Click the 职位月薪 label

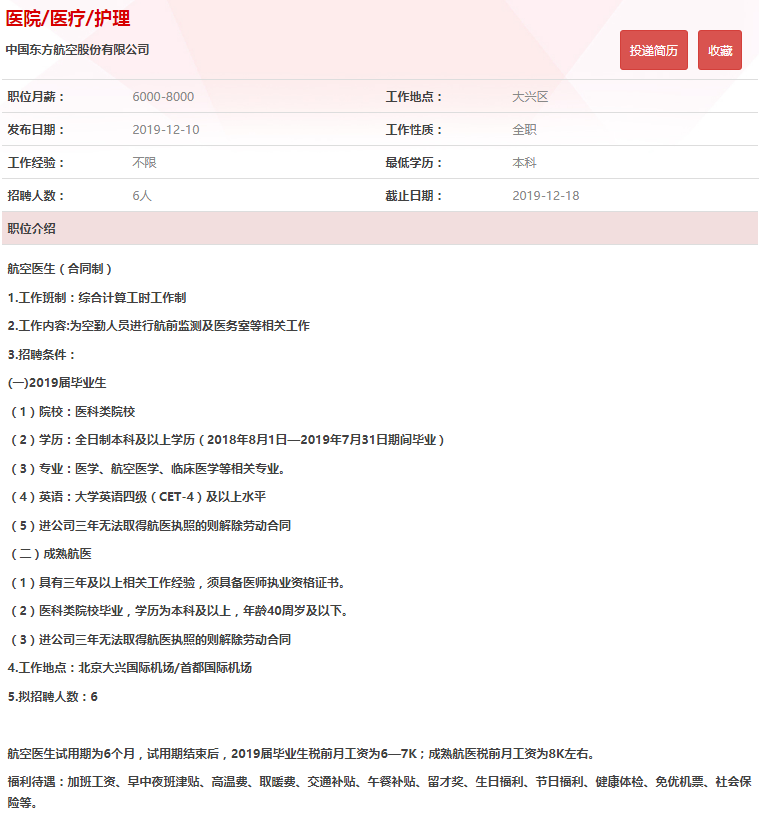(35, 97)
